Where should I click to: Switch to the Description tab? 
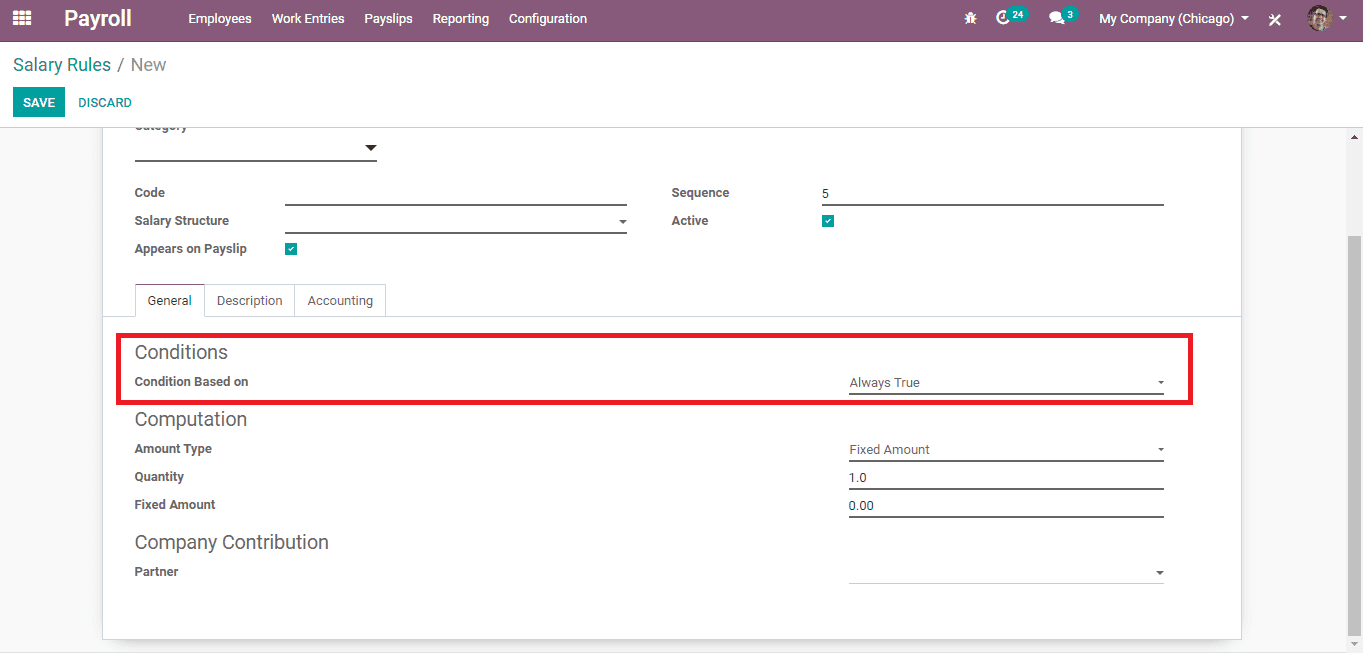click(250, 300)
